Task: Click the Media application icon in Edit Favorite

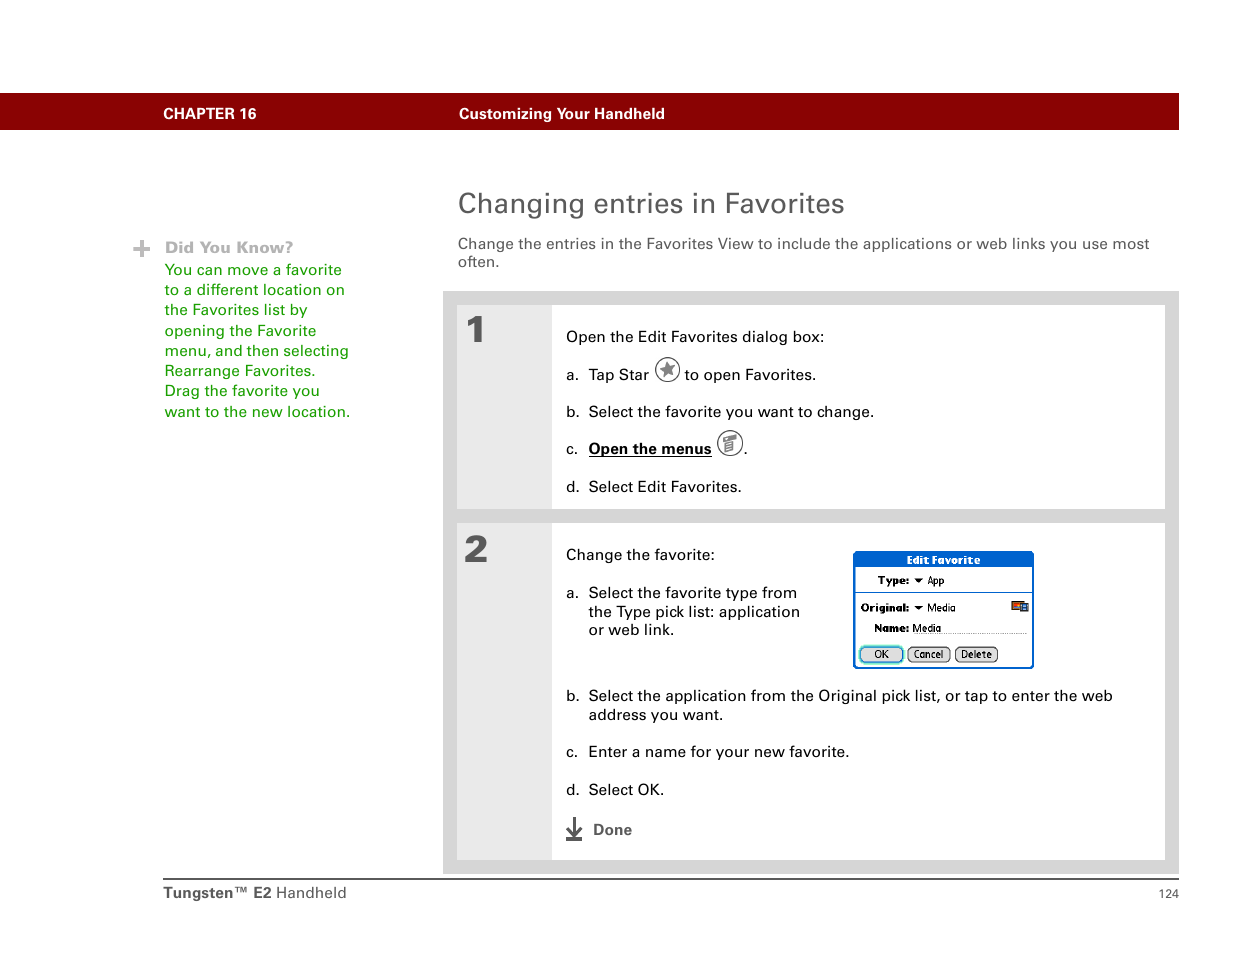Action: coord(1019,606)
